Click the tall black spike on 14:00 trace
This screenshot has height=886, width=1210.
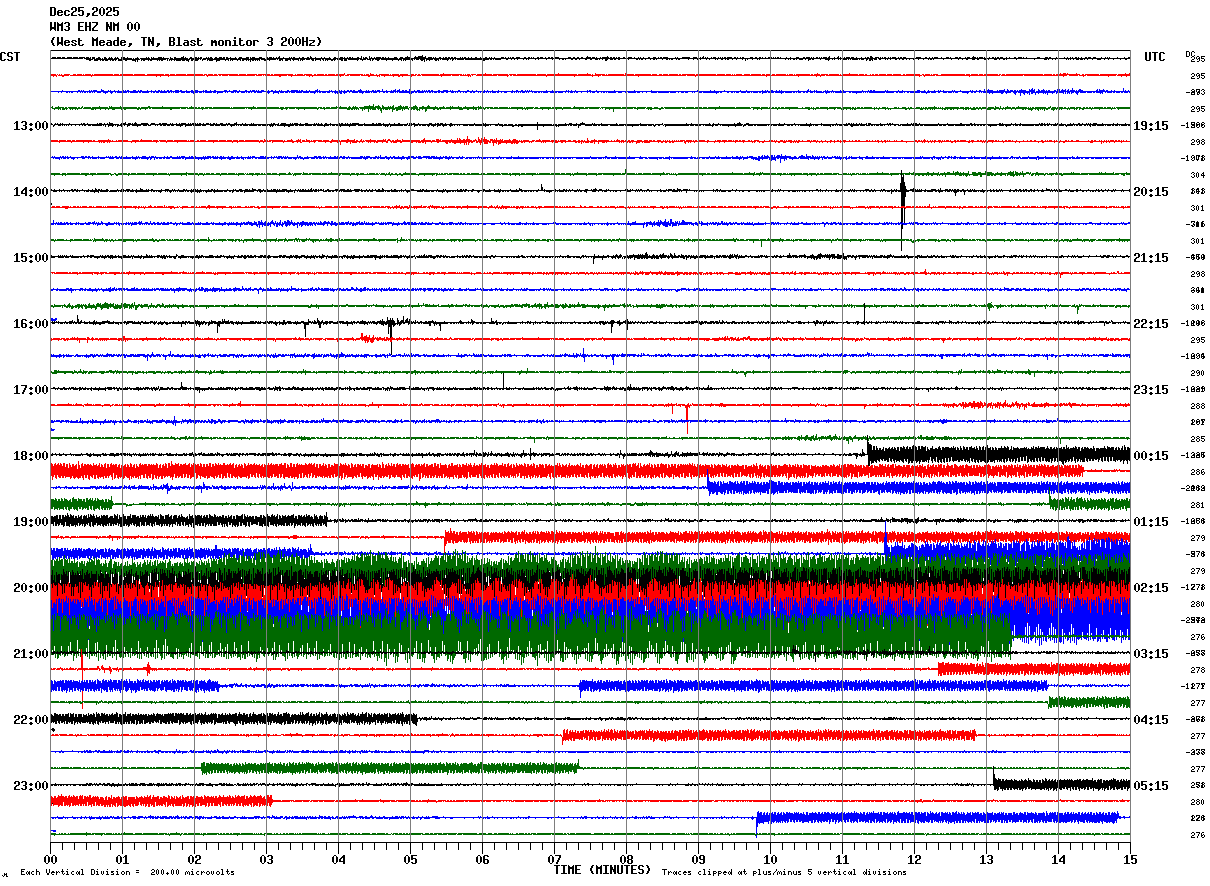click(902, 210)
